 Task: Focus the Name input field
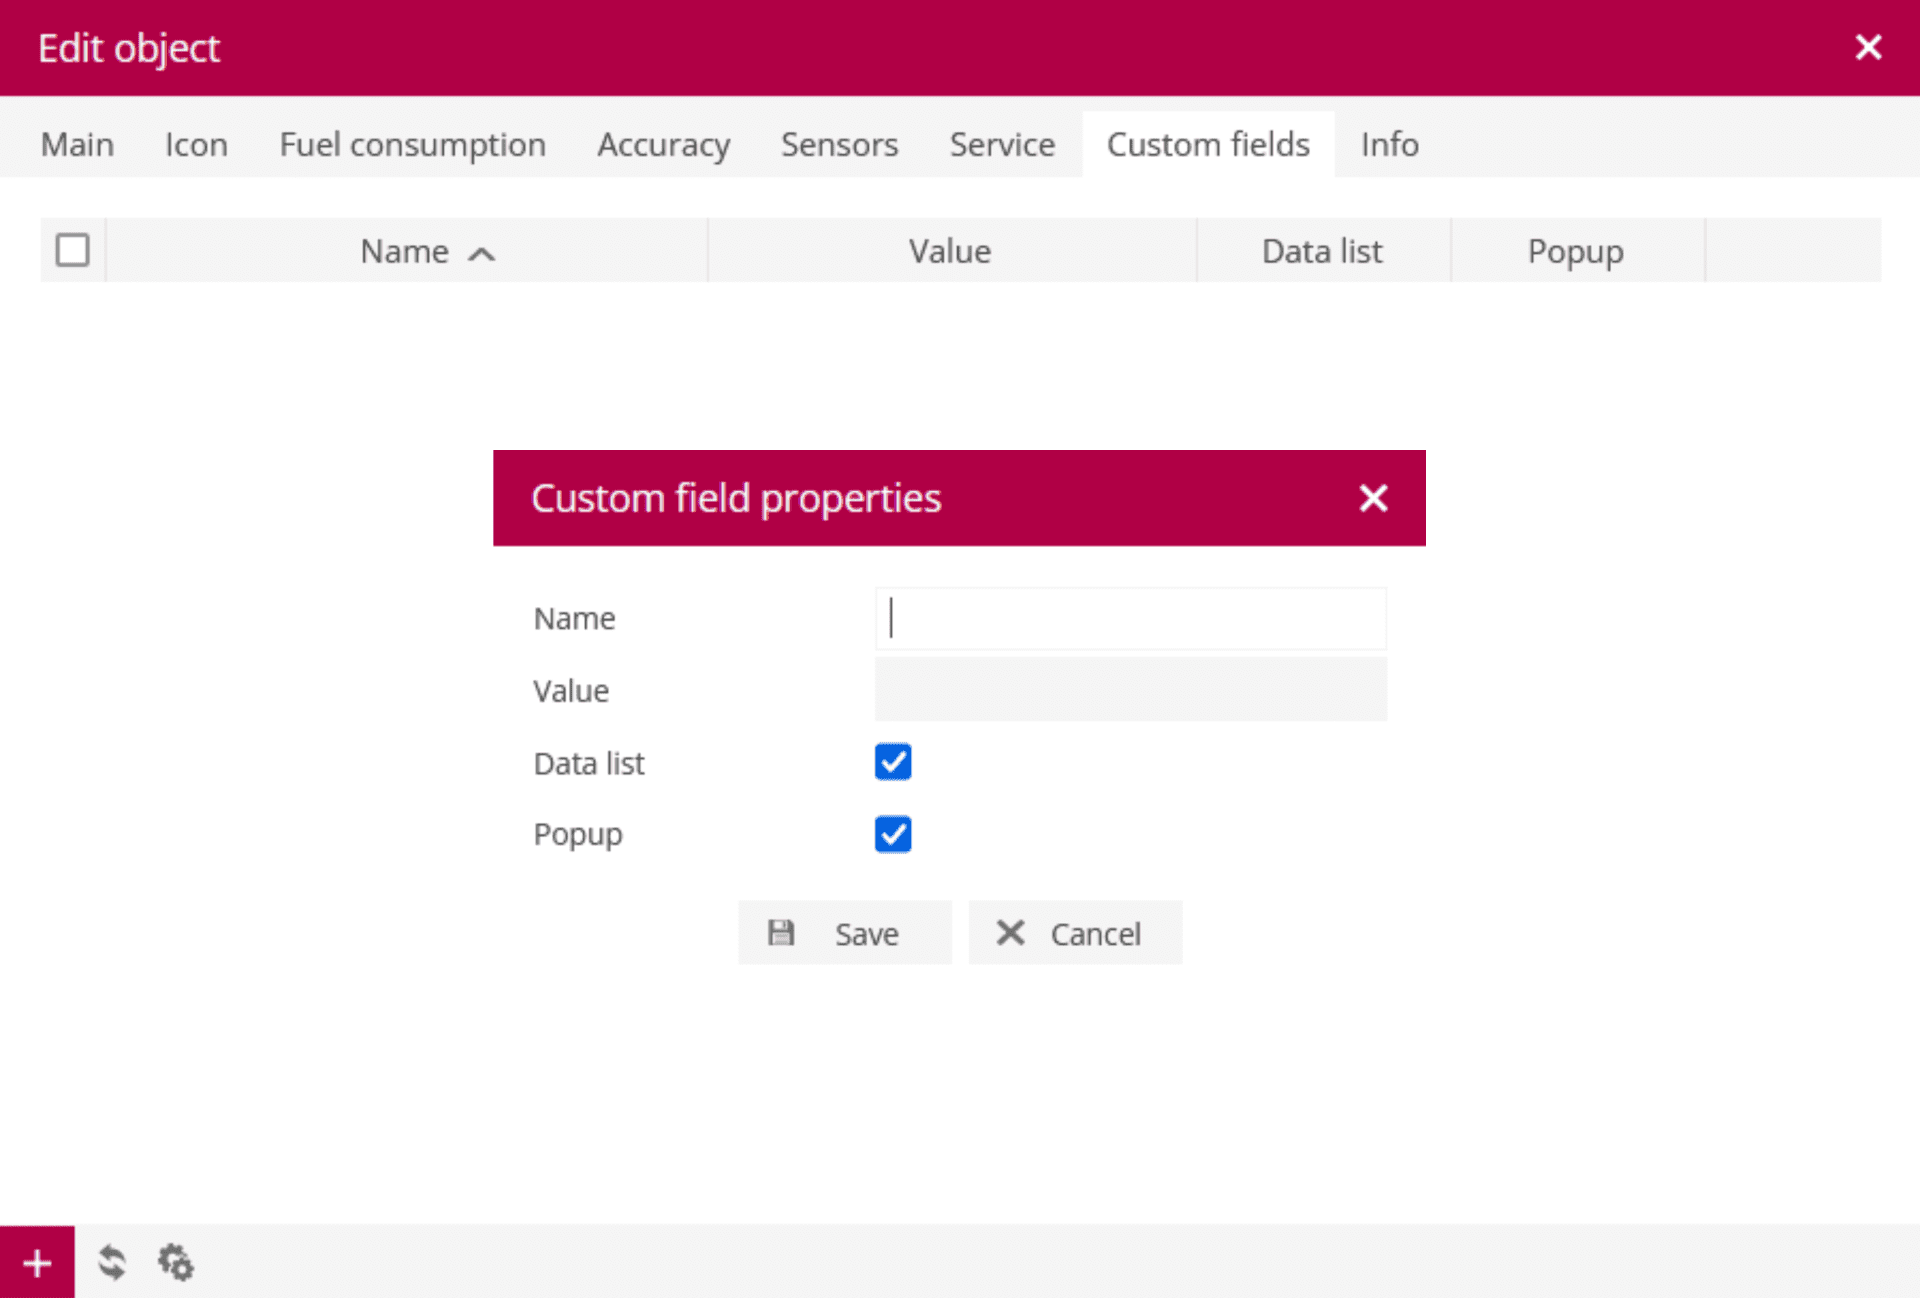click(1130, 618)
